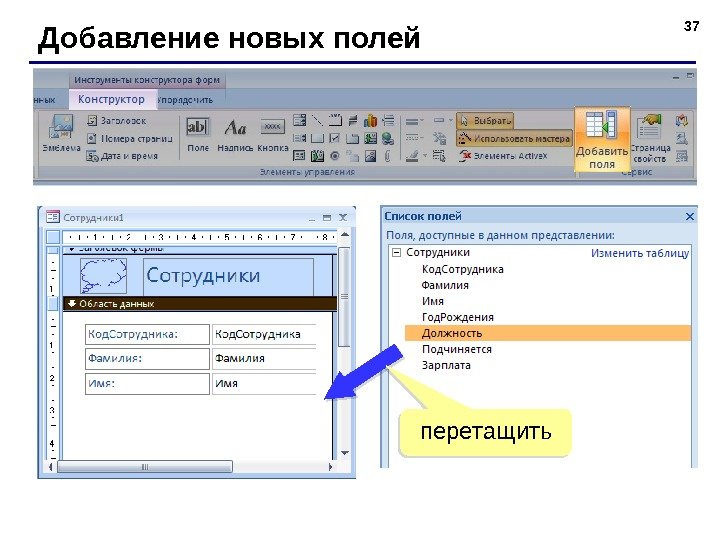Click the Добавить поля button
The width and height of the screenshot is (720, 540).
[602, 140]
